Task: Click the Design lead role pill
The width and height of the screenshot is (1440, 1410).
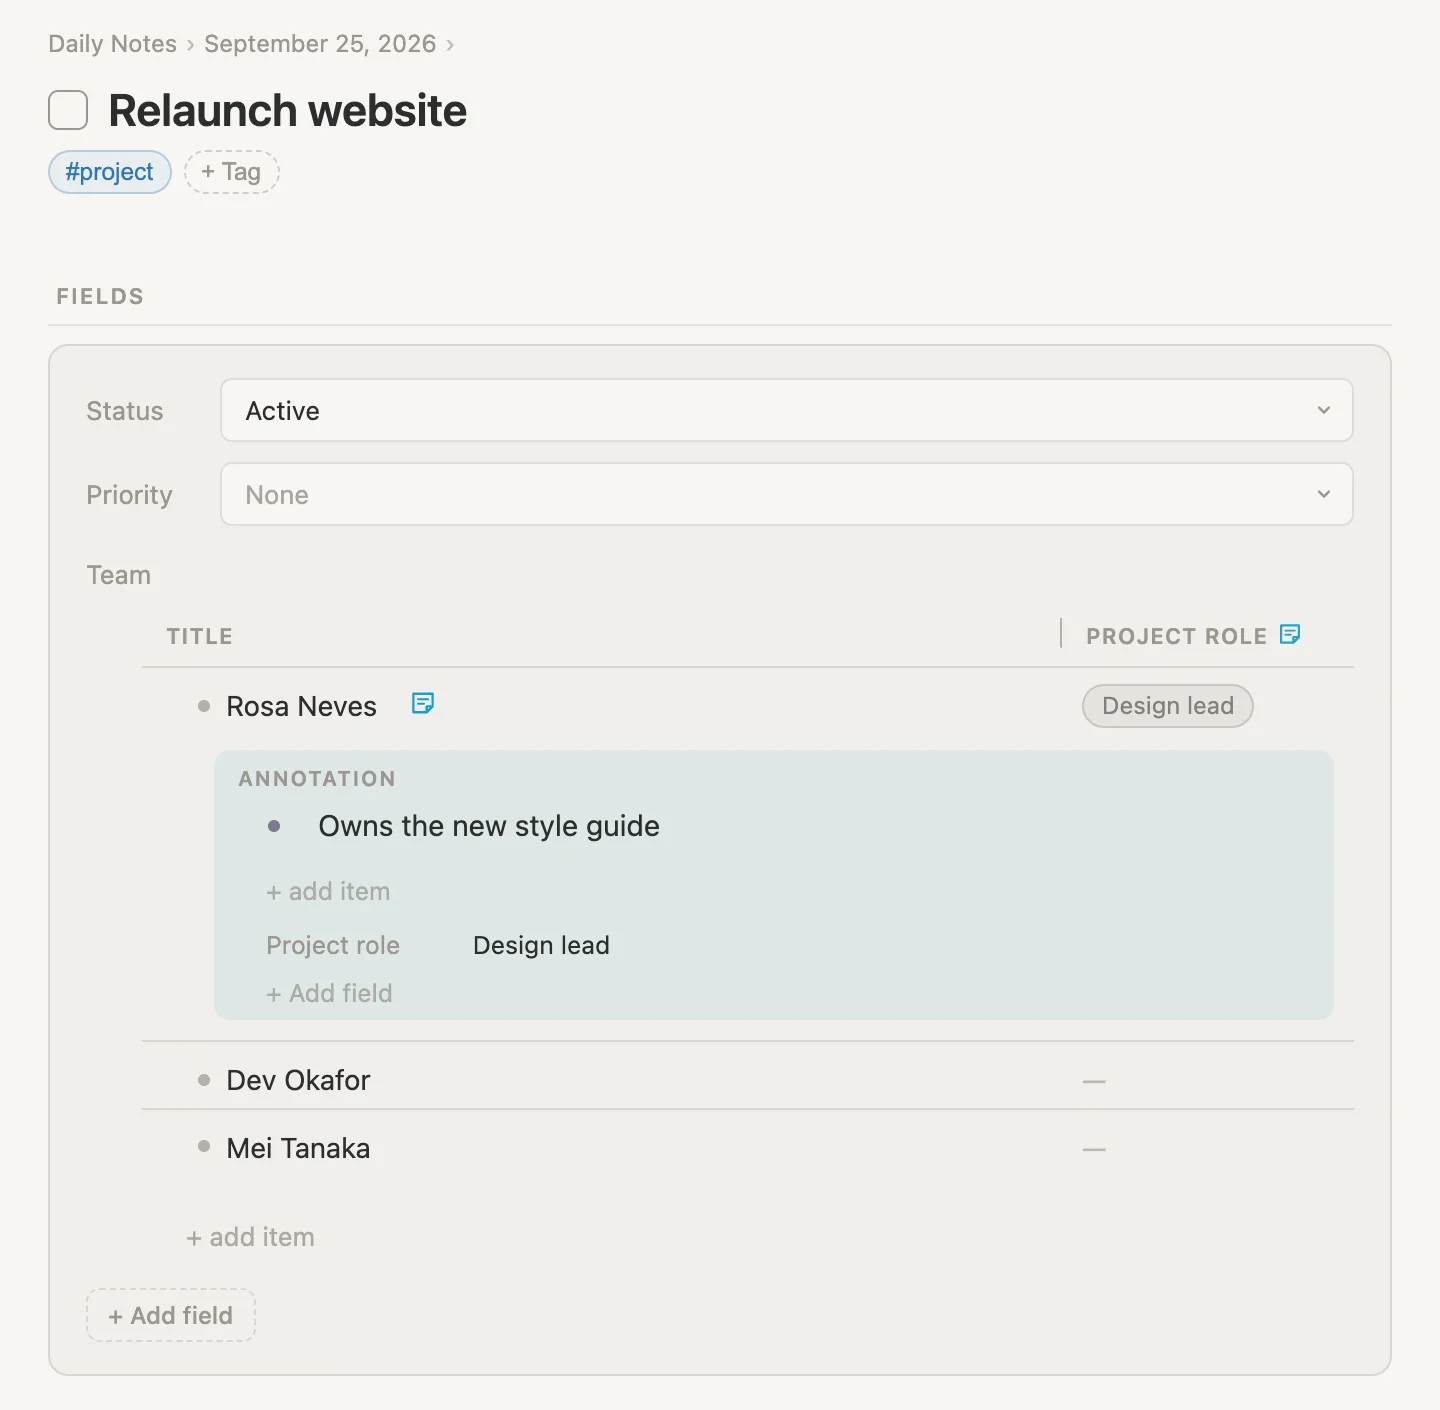Action: [x=1167, y=706]
